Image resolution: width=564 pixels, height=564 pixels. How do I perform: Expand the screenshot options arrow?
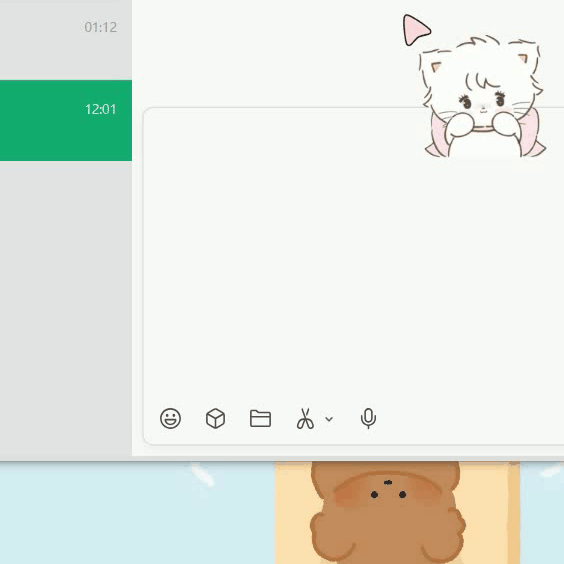329,419
